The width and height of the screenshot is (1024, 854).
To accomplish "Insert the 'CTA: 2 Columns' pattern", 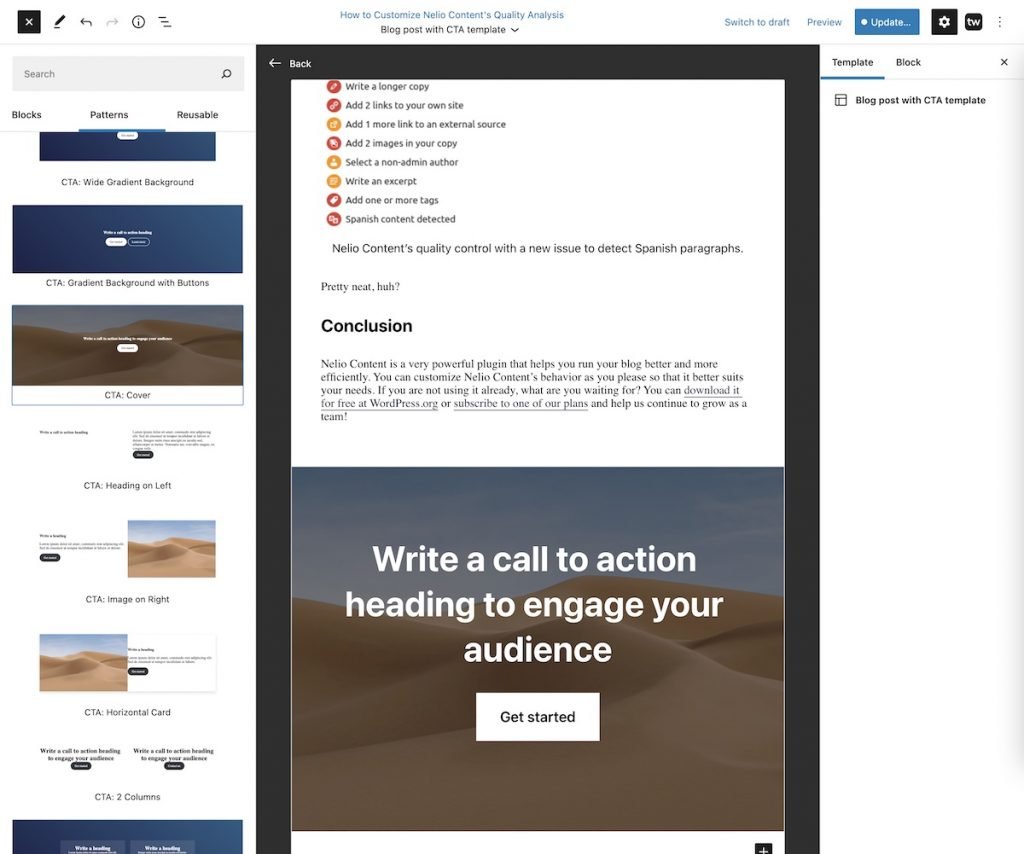I will click(127, 772).
